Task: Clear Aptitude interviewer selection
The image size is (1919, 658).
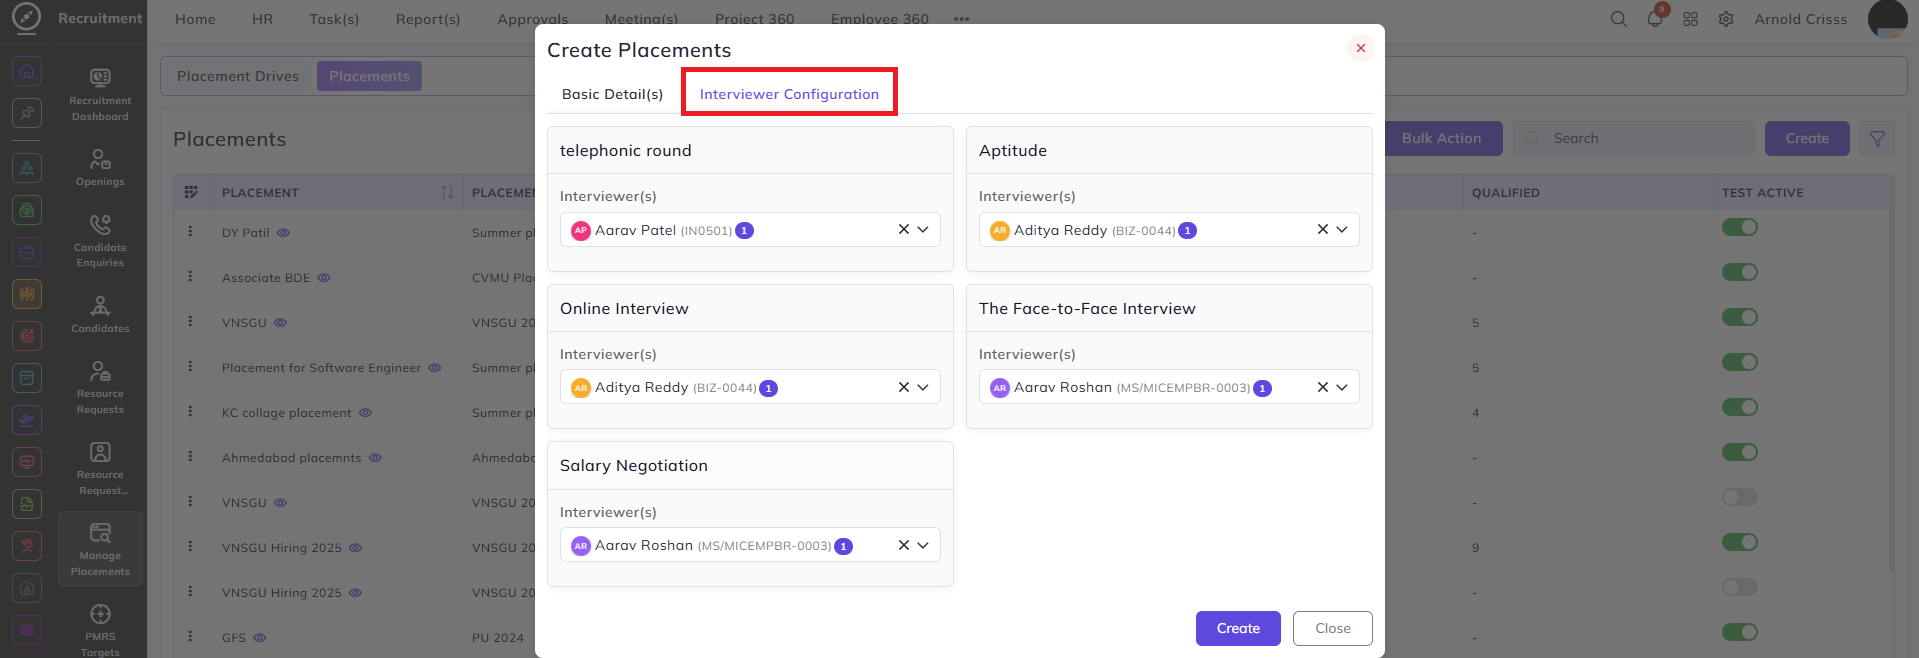Action: 1322,229
